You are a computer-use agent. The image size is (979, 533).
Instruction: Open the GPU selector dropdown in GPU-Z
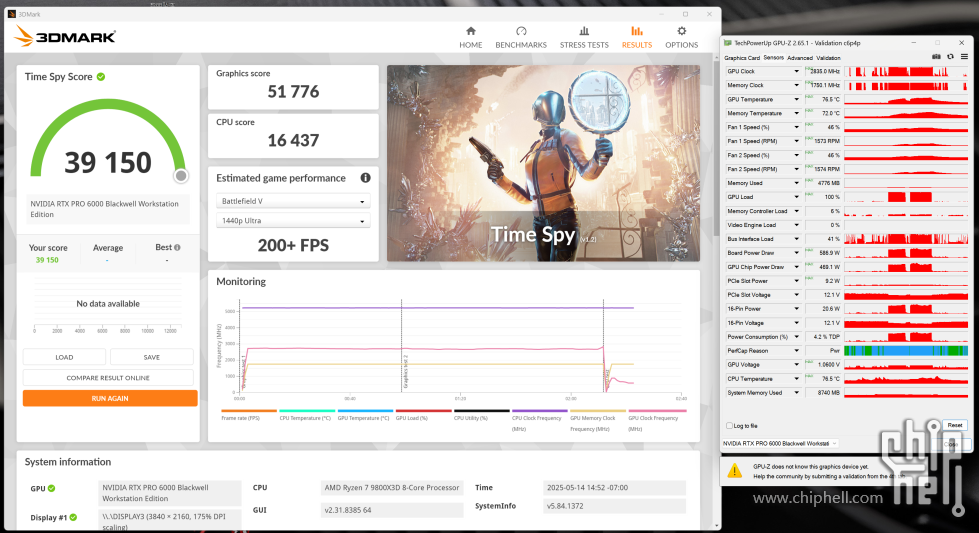780,444
